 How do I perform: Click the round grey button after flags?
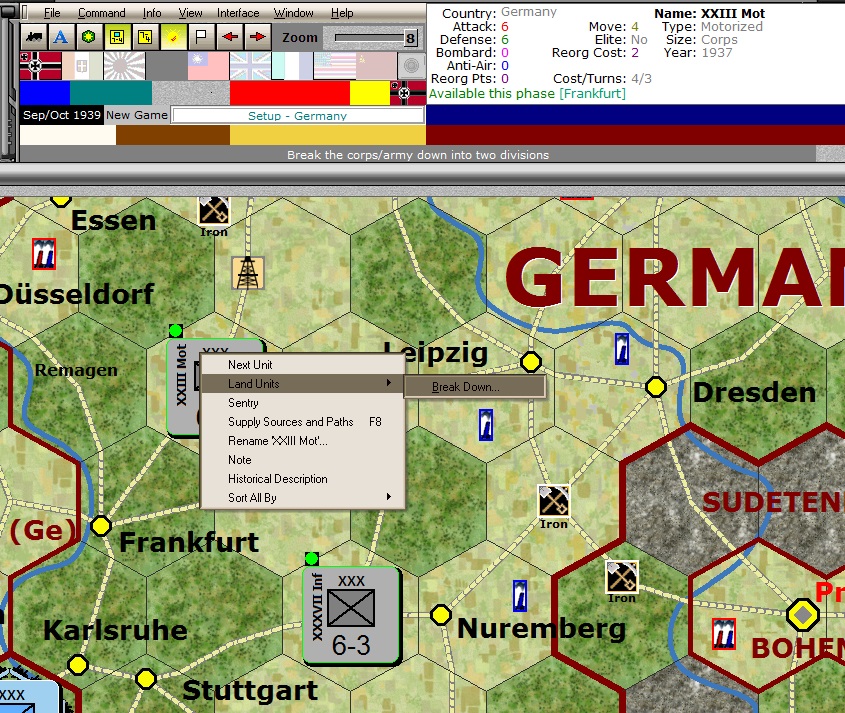411,66
